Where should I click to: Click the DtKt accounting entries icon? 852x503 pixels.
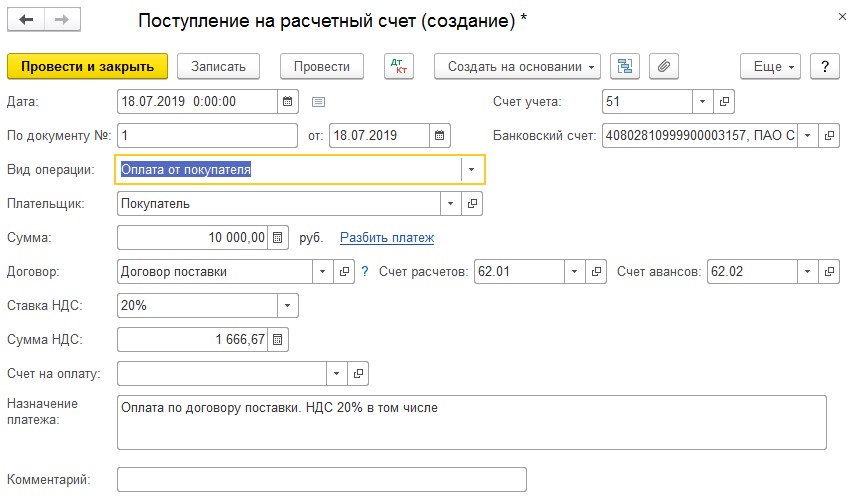[398, 66]
